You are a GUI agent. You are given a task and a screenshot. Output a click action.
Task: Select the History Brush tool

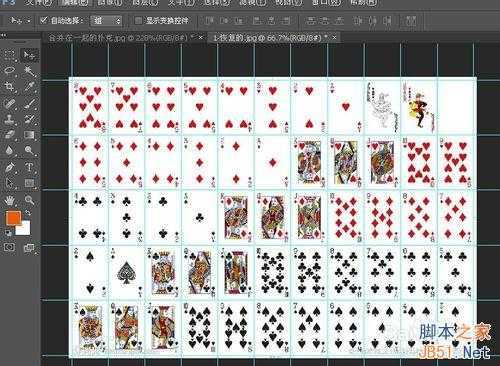tap(29, 119)
